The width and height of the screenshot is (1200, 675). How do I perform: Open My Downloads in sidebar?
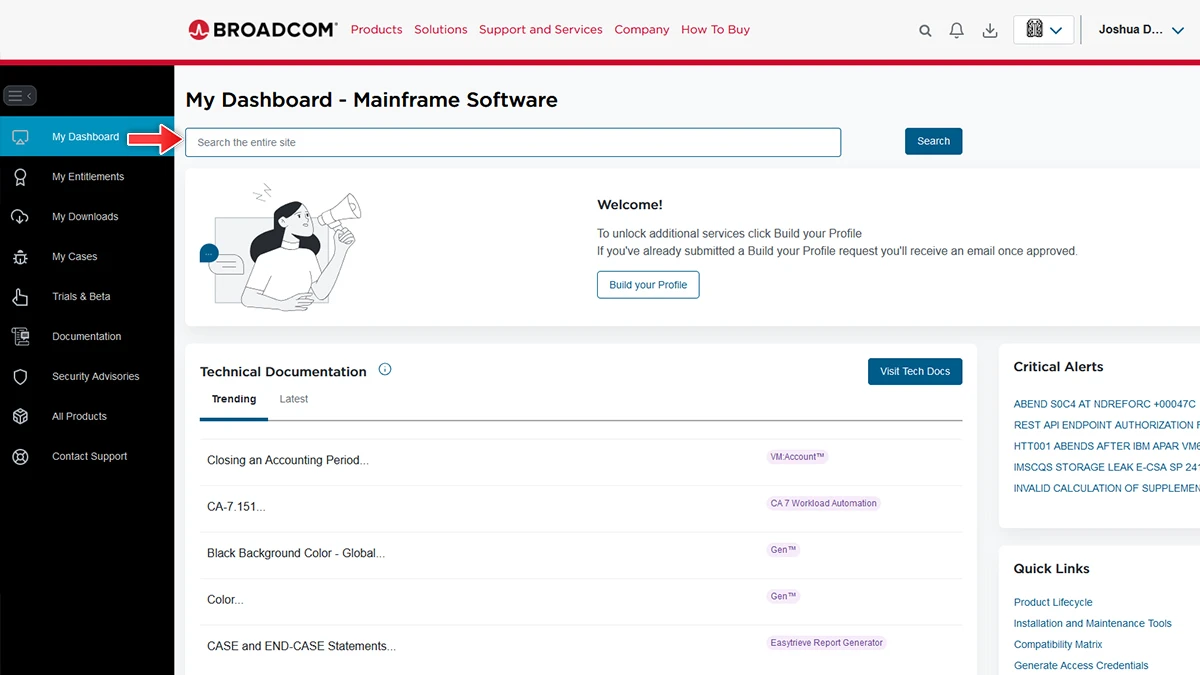click(x=87, y=217)
